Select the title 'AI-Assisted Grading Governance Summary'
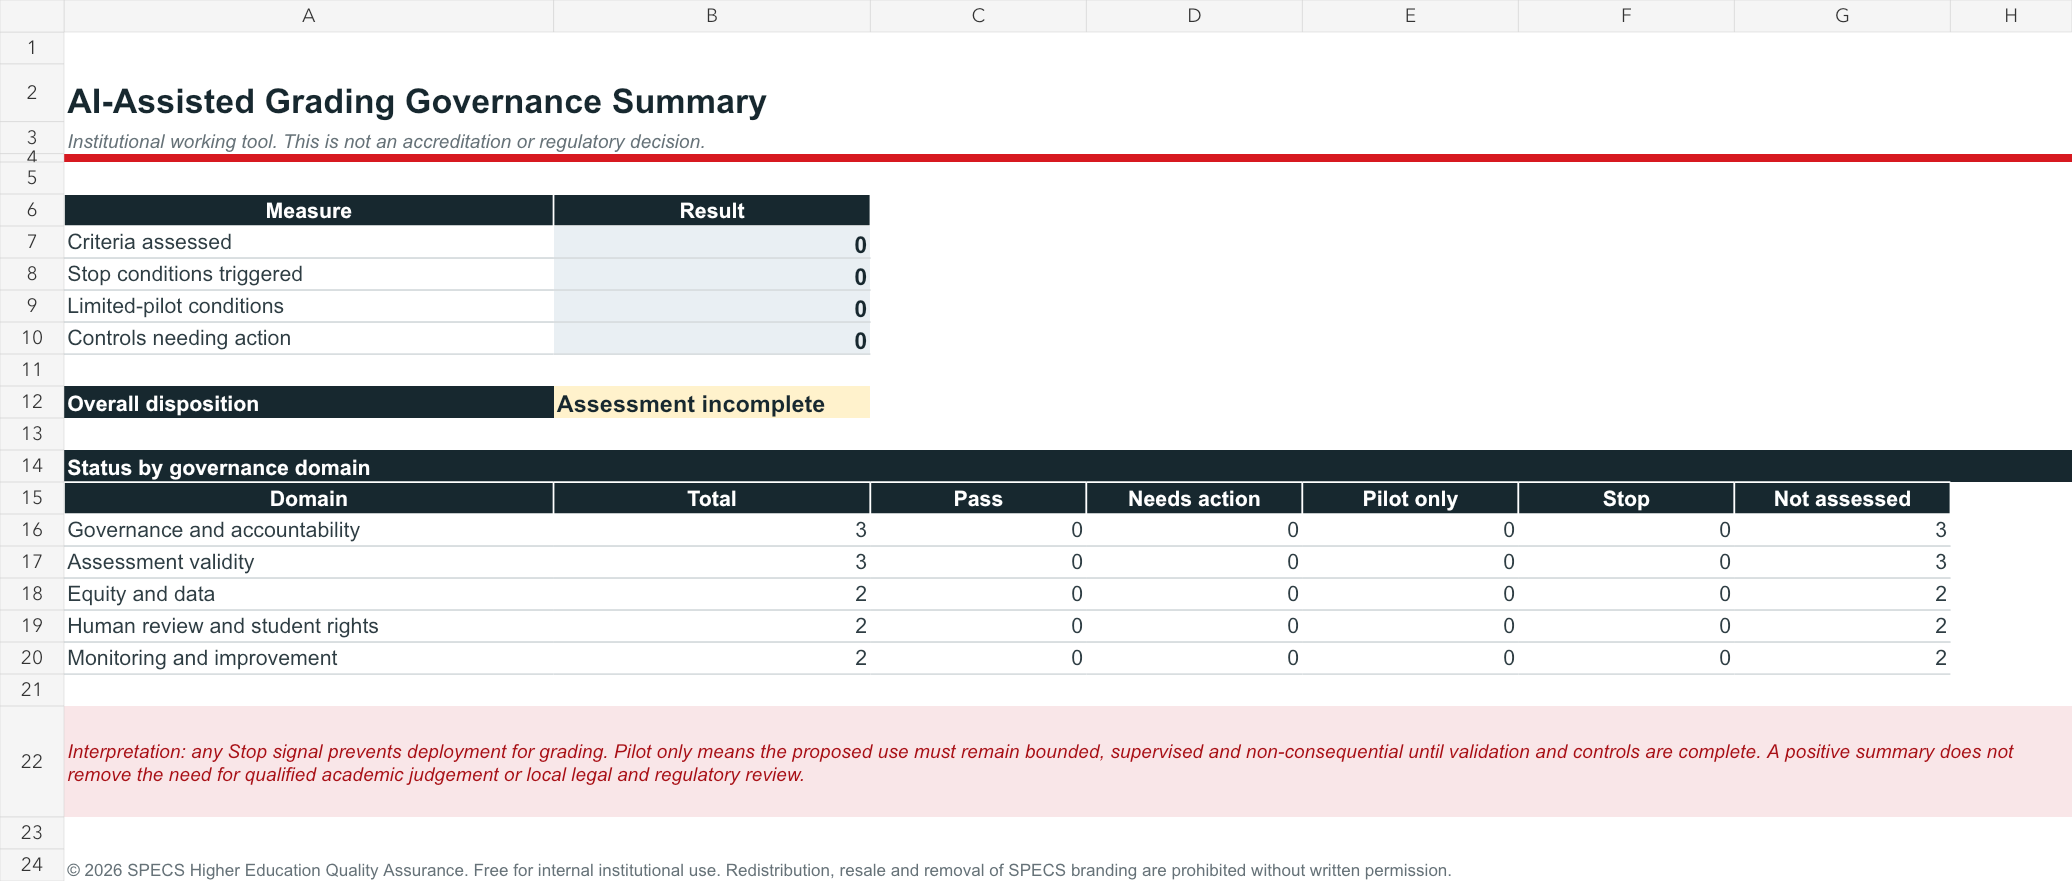2072x881 pixels. click(x=417, y=102)
